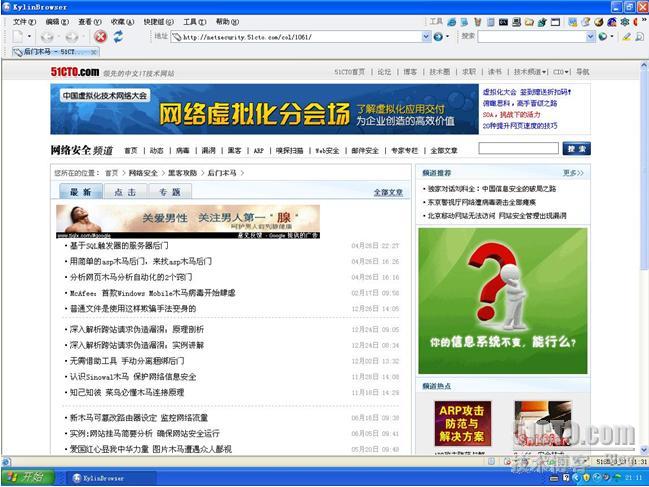Switch to the 点击 tab

pyautogui.click(x=125, y=192)
